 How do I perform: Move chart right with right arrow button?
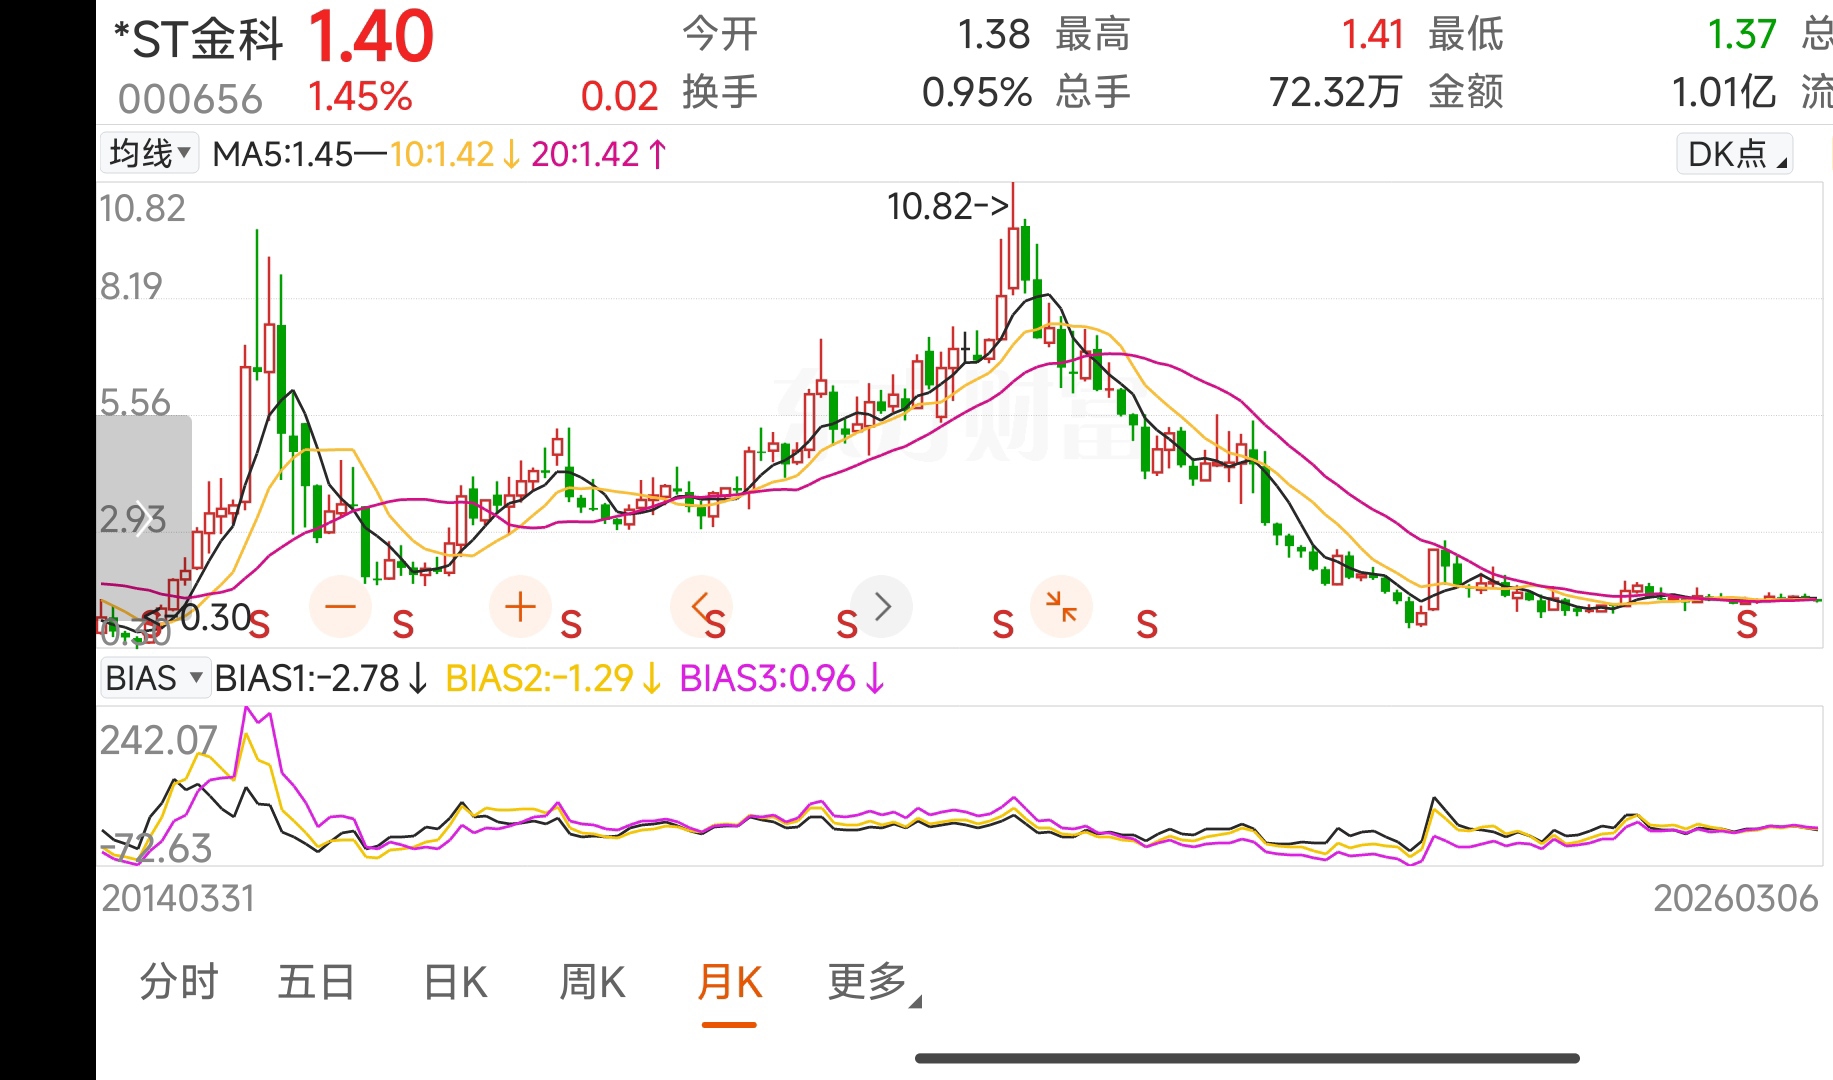tap(881, 606)
